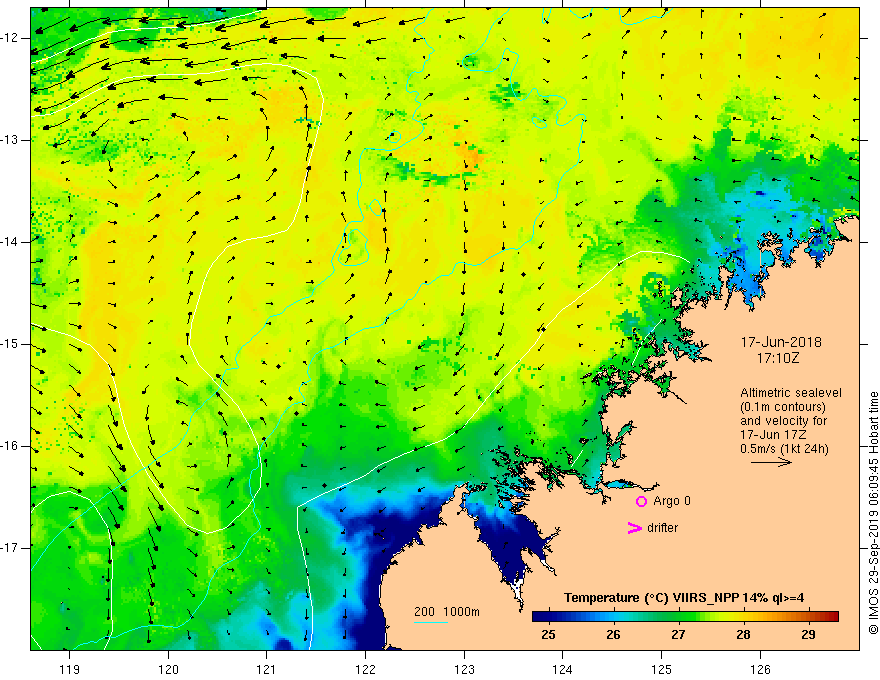Click the time label 17:10Z

click(x=778, y=358)
